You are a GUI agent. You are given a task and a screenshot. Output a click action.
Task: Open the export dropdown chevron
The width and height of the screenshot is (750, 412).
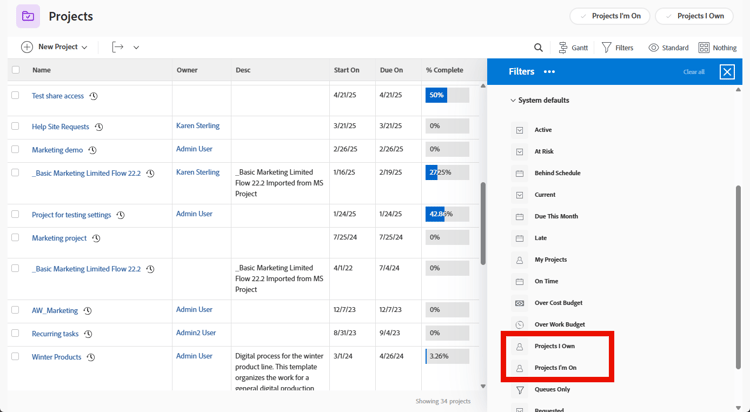(136, 47)
